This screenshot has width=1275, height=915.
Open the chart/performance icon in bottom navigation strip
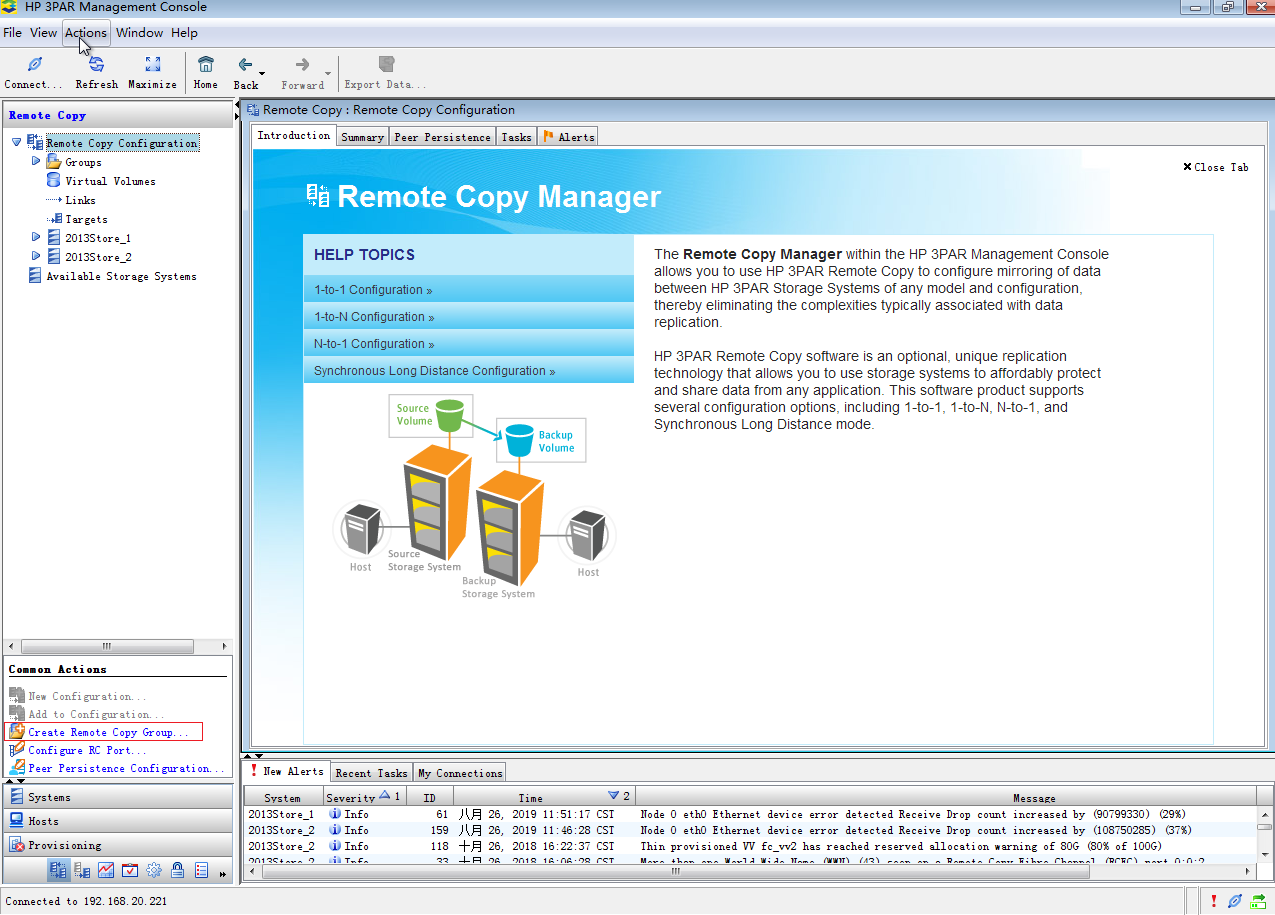[106, 871]
